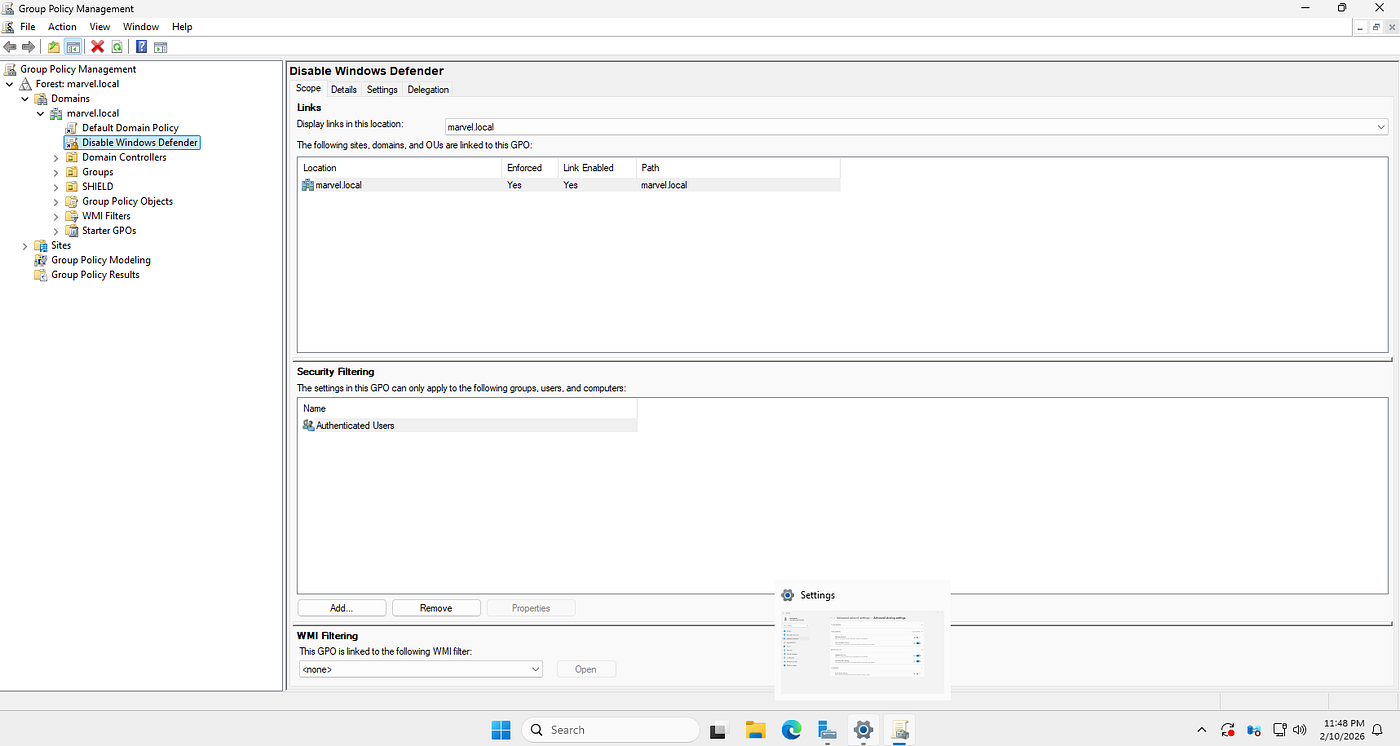
Task: Click the Add... button
Action: click(x=342, y=608)
